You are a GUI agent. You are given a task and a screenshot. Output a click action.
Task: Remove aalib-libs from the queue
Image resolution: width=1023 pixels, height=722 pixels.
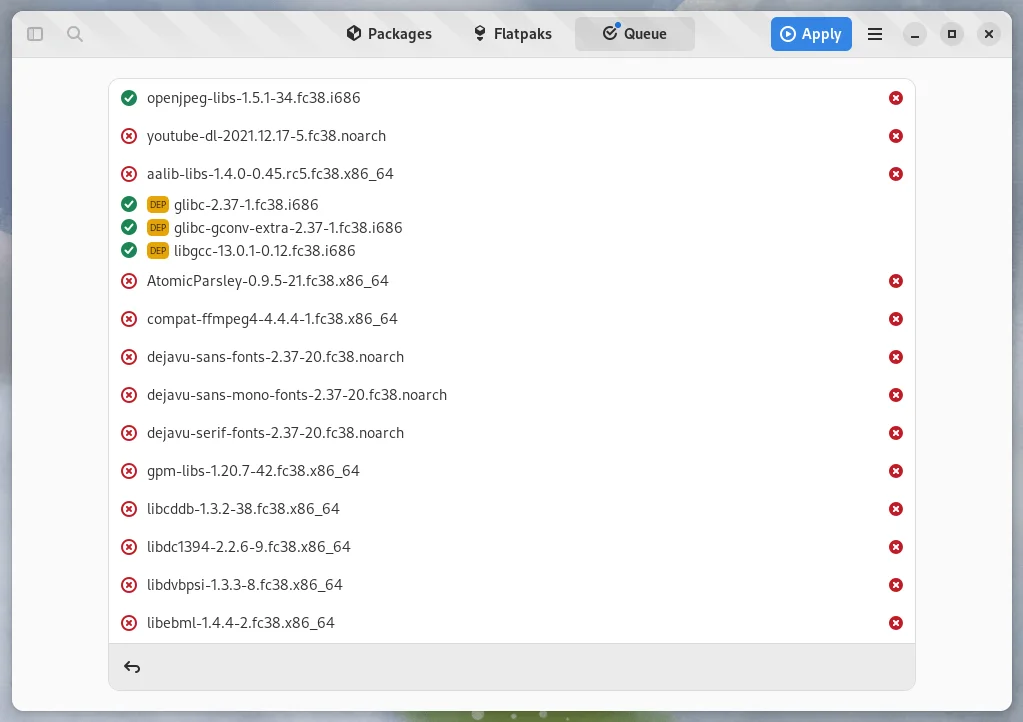(896, 174)
